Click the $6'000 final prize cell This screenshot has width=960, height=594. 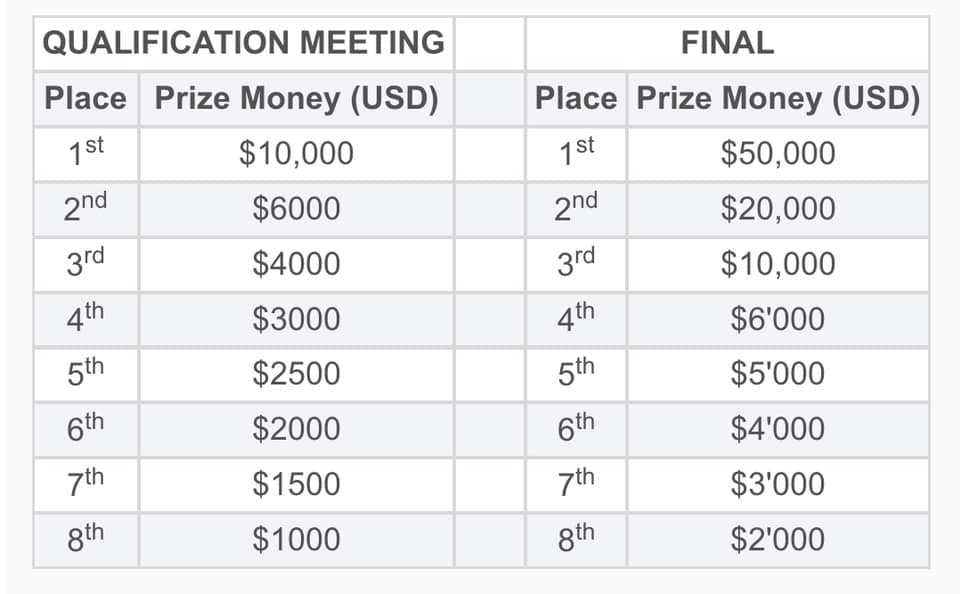click(778, 319)
